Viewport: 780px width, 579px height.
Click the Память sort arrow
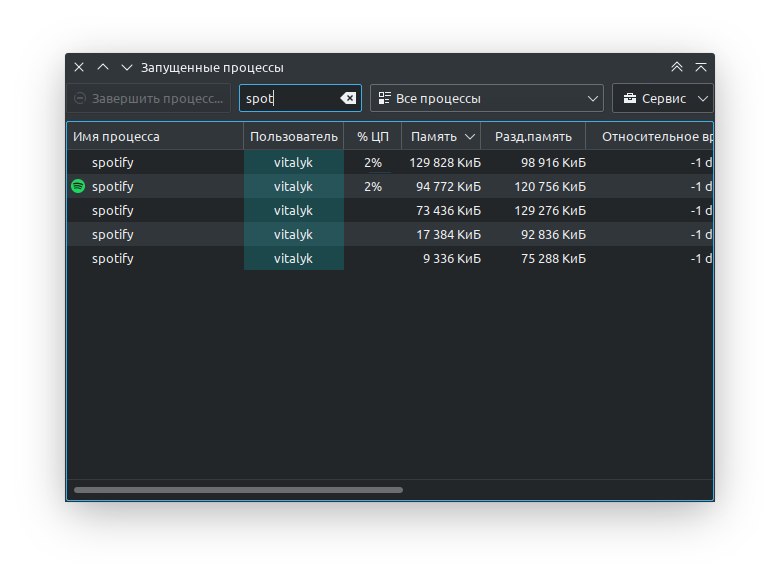click(470, 137)
